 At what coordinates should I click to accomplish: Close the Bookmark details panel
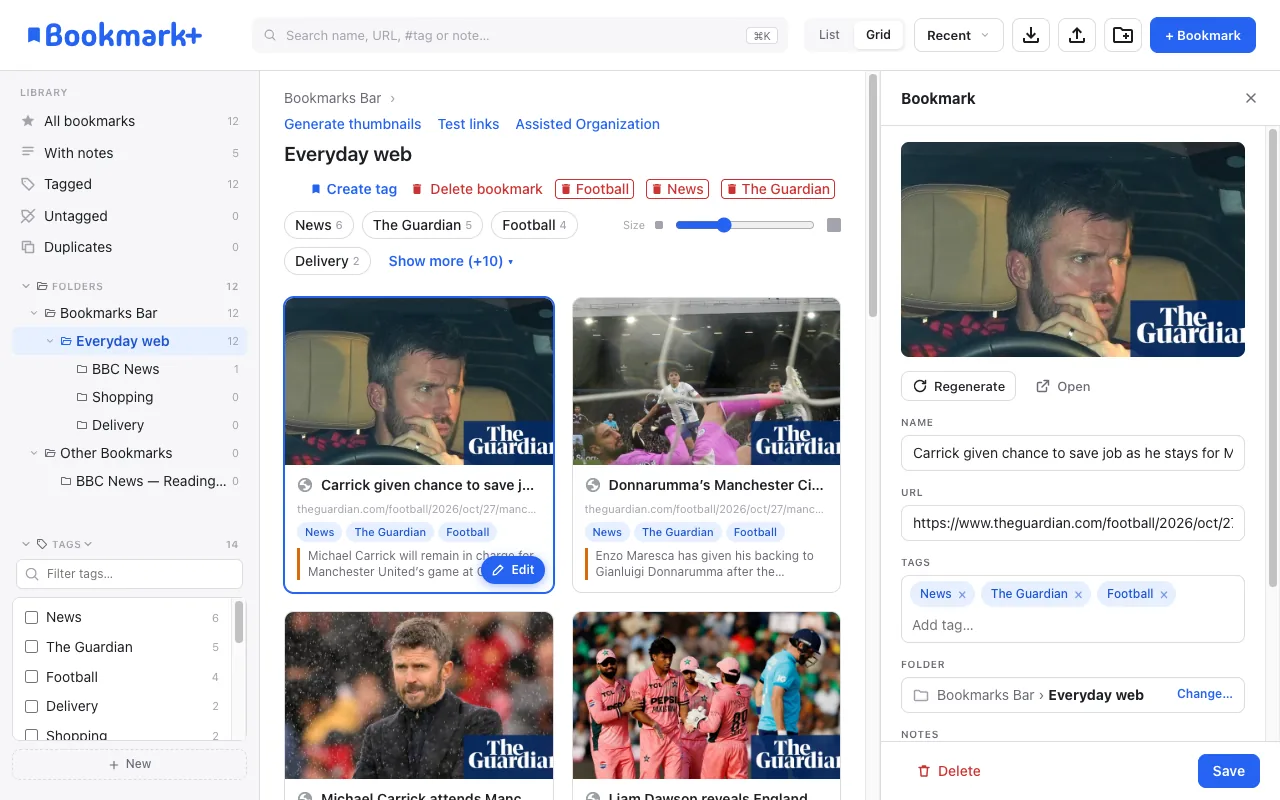[1250, 98]
